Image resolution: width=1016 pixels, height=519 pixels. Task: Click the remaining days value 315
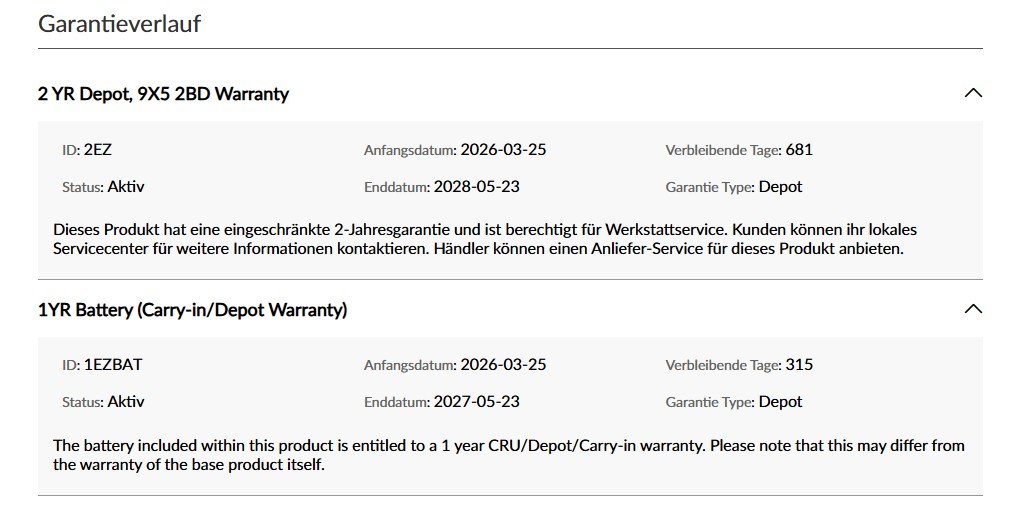tap(799, 365)
